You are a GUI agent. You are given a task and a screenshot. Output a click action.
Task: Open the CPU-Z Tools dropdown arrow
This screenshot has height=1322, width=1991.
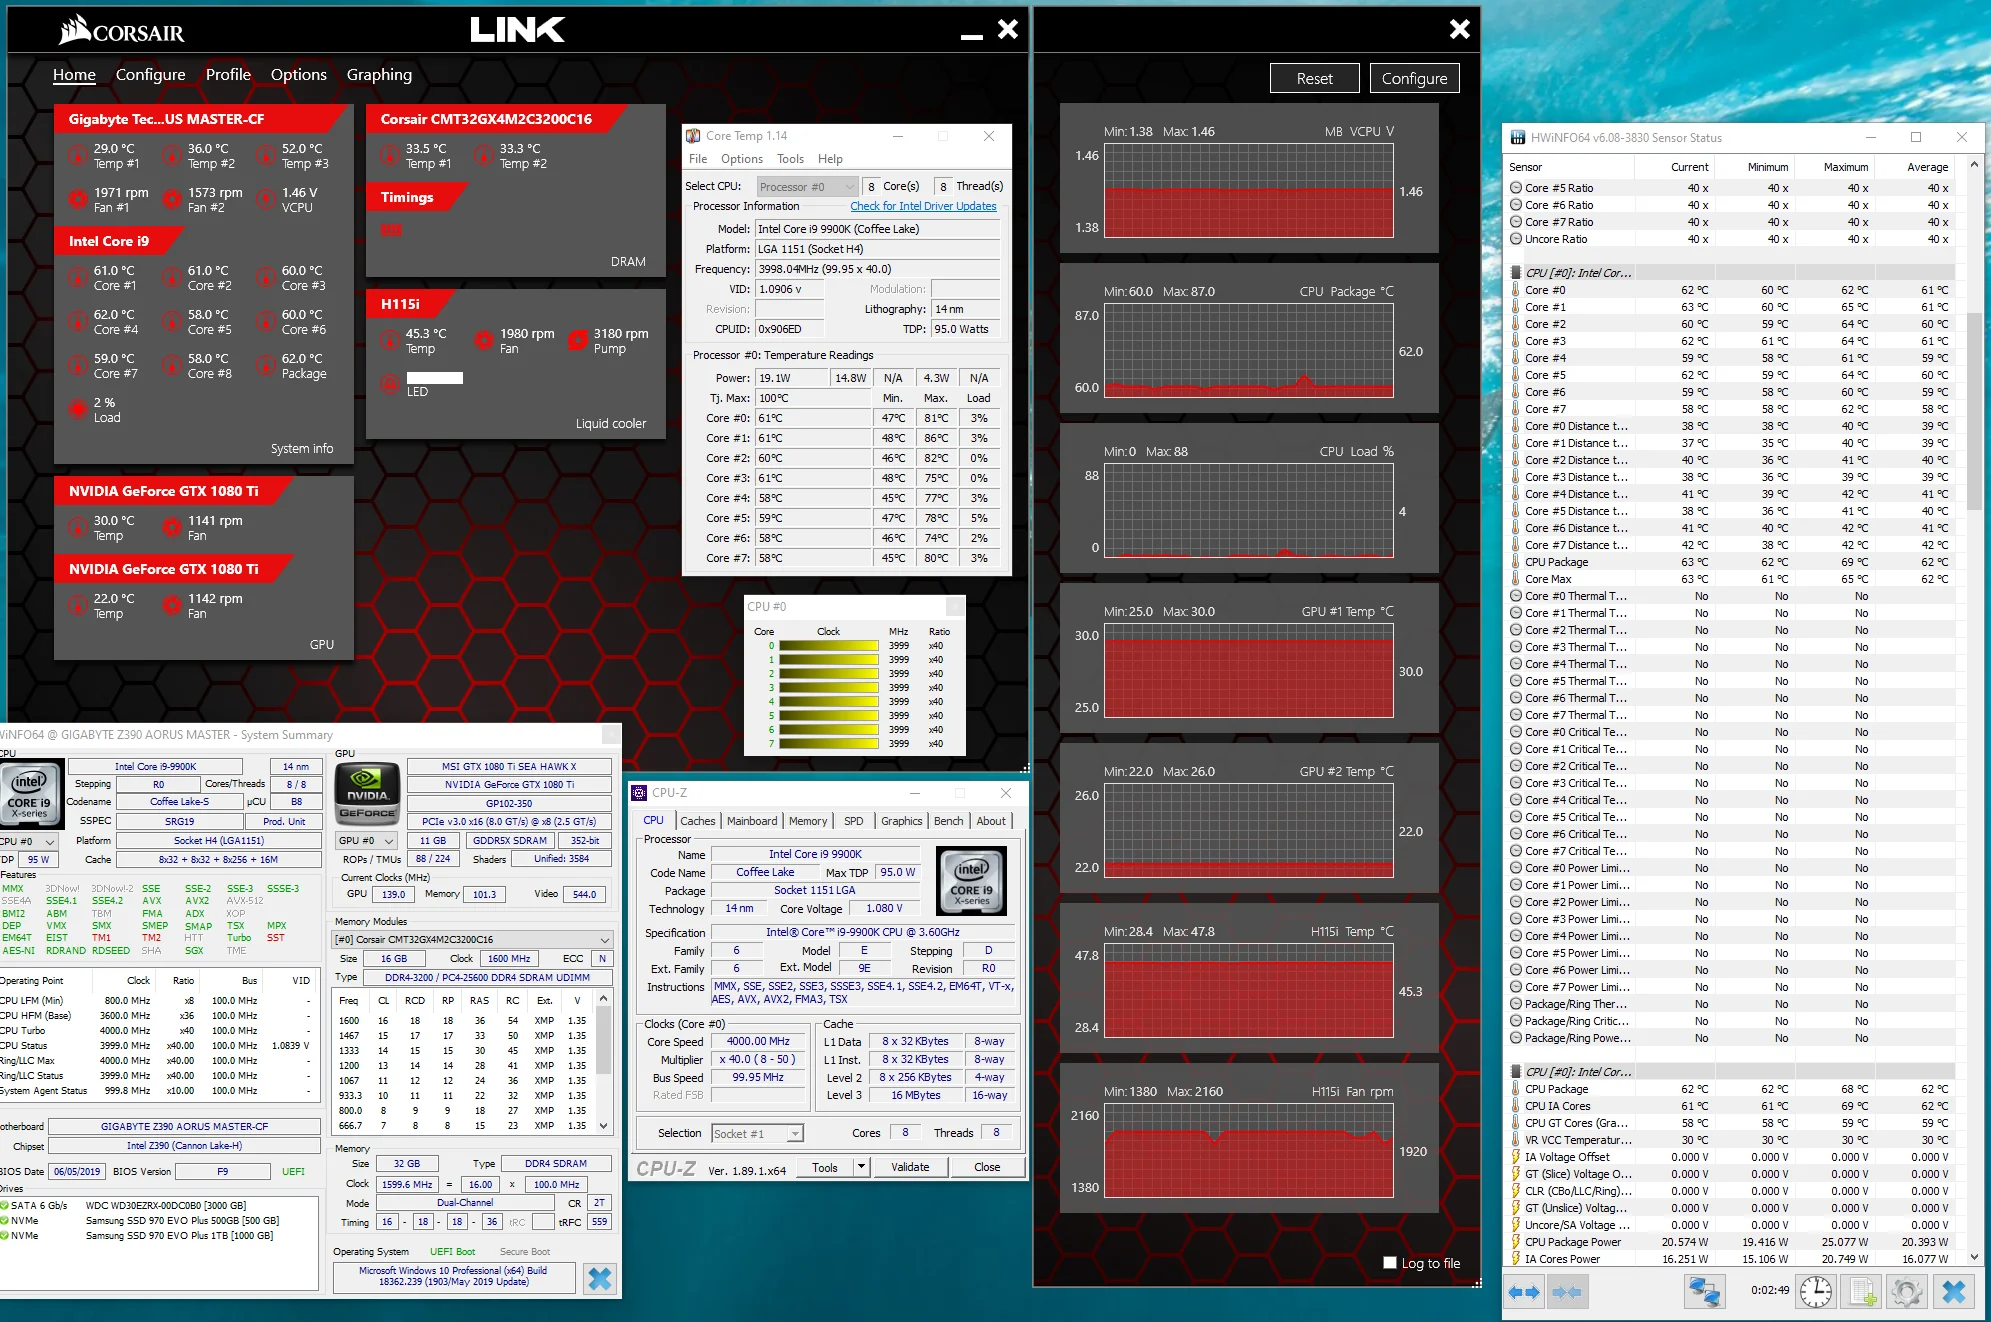tap(861, 1167)
